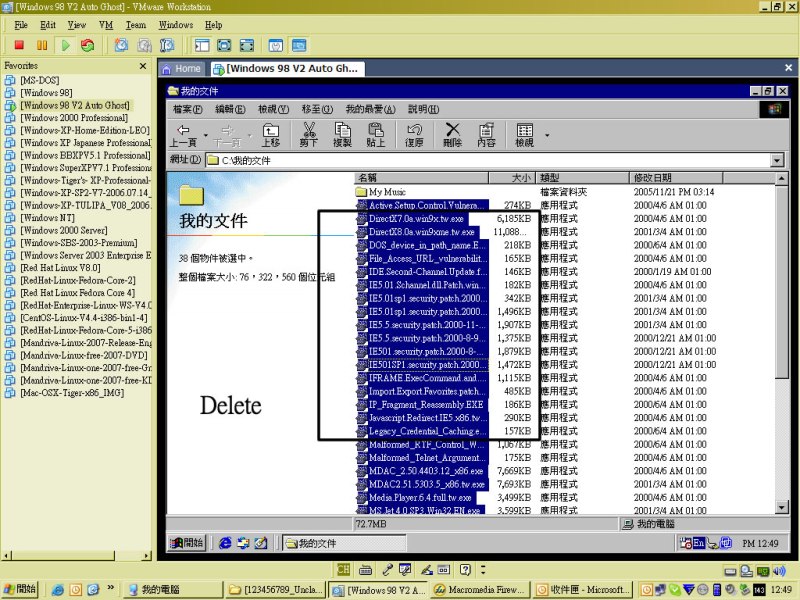
Task: Click the Revert to Snapshot icon
Action: coord(144,45)
